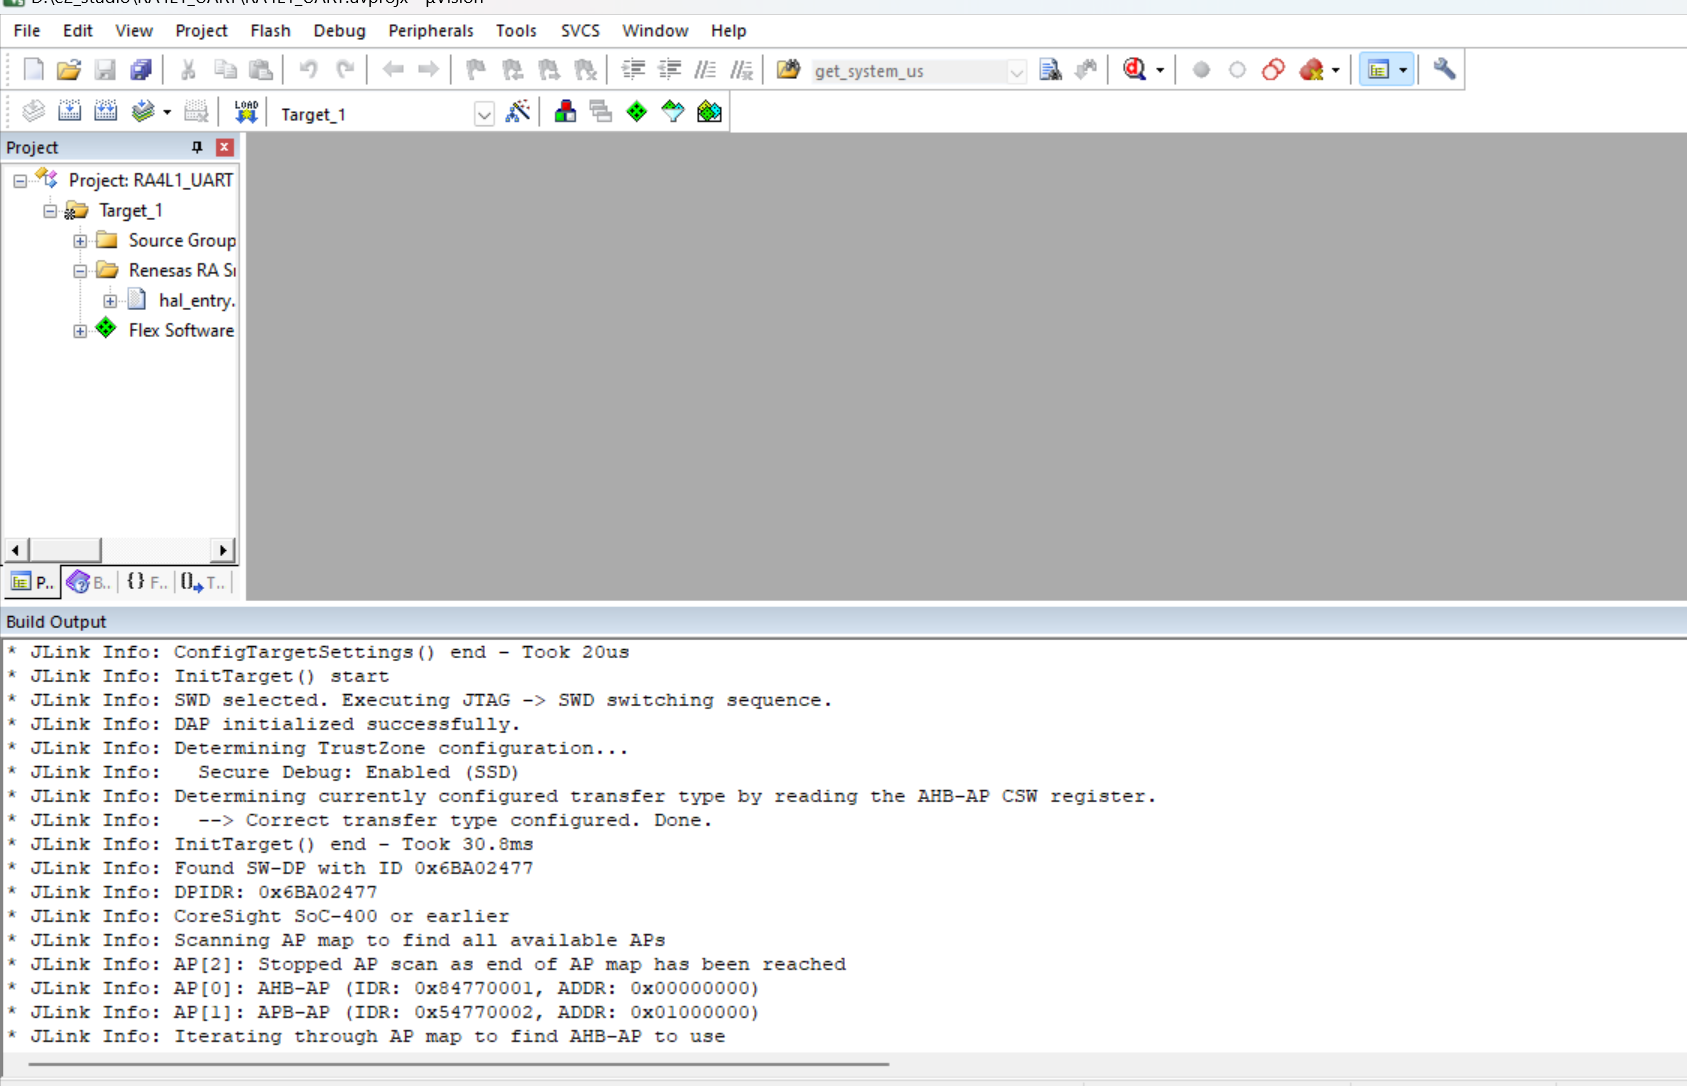Open a file using the folder icon
Viewport: 1687px width, 1086px height.
69,70
